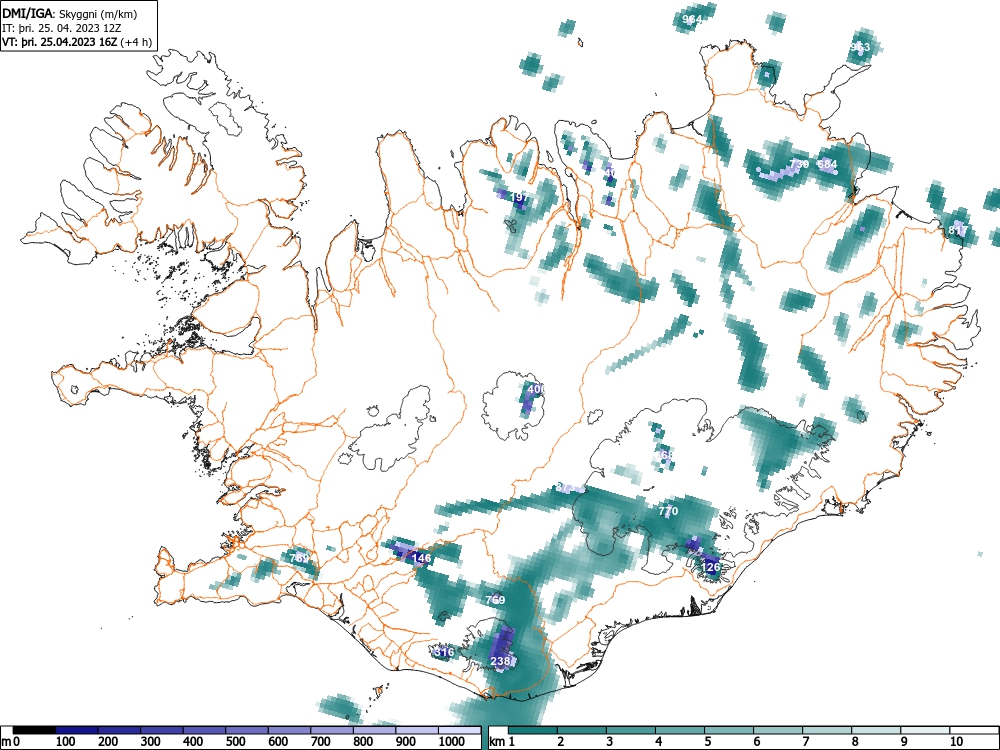Click the 900–1000 m pale lavender legend swatch
1000x750 pixels.
pyautogui.click(x=416, y=730)
